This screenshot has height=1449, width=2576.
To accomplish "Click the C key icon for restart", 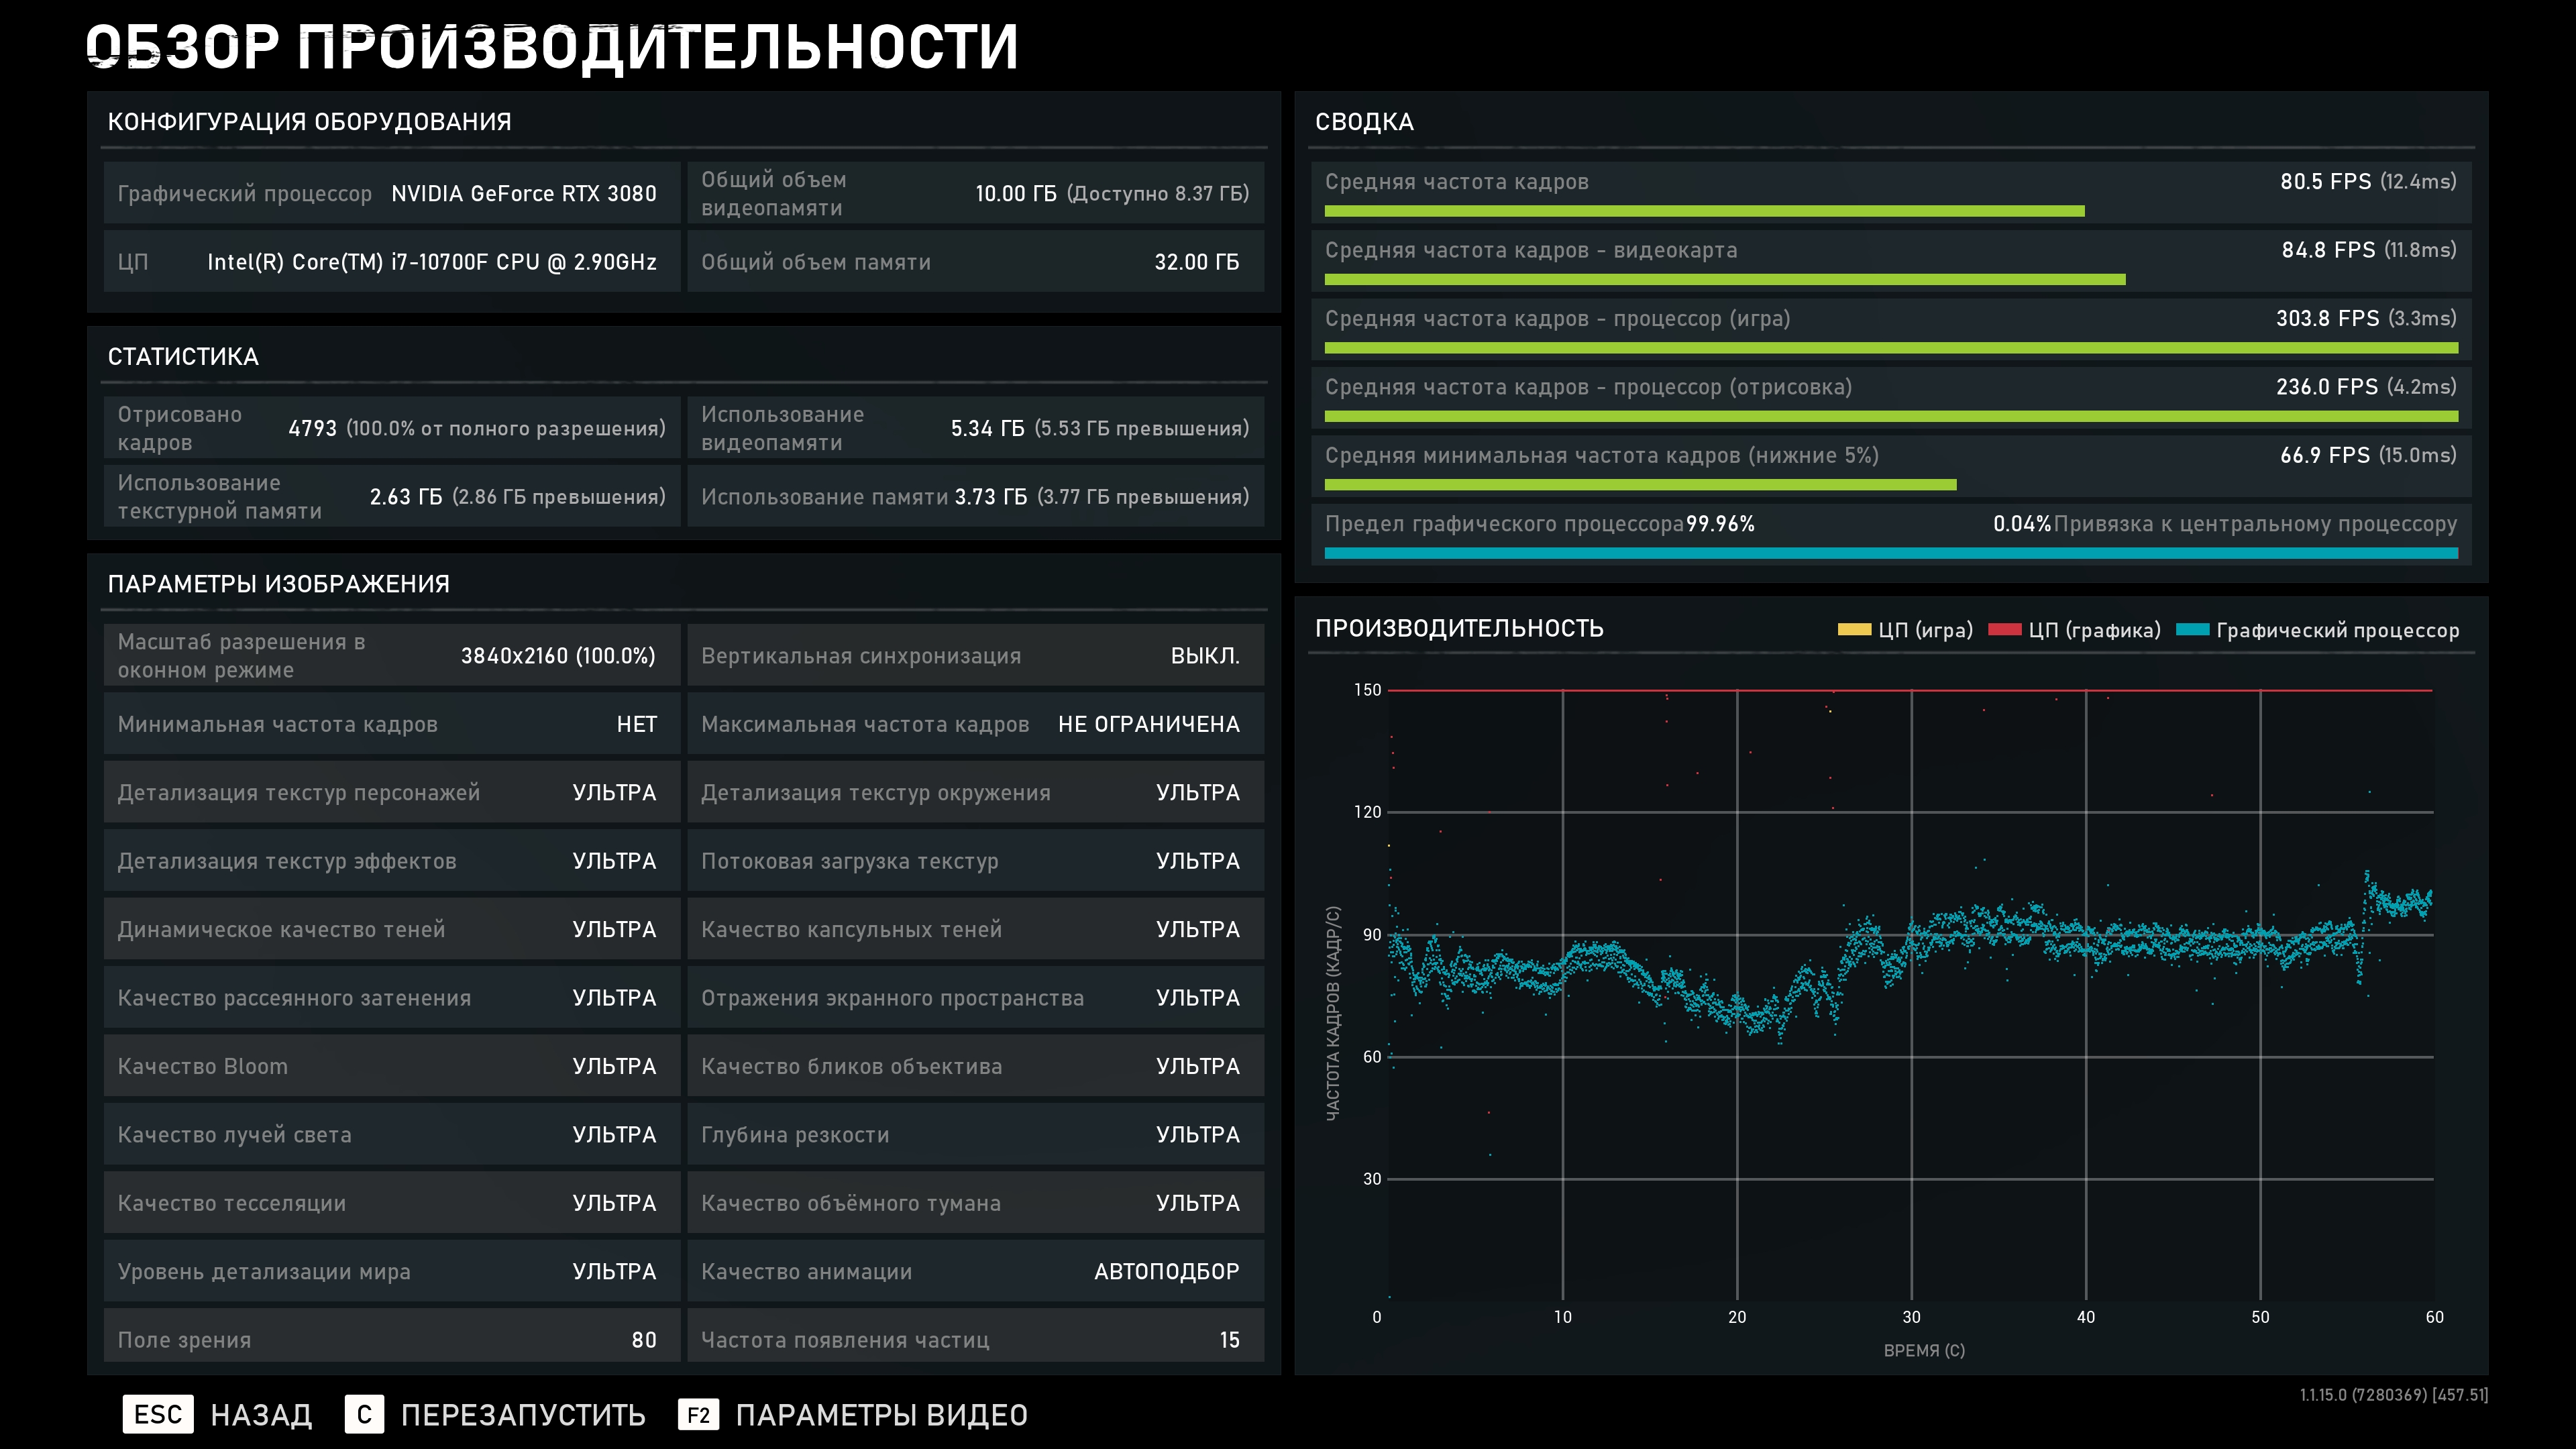I will point(364,1414).
